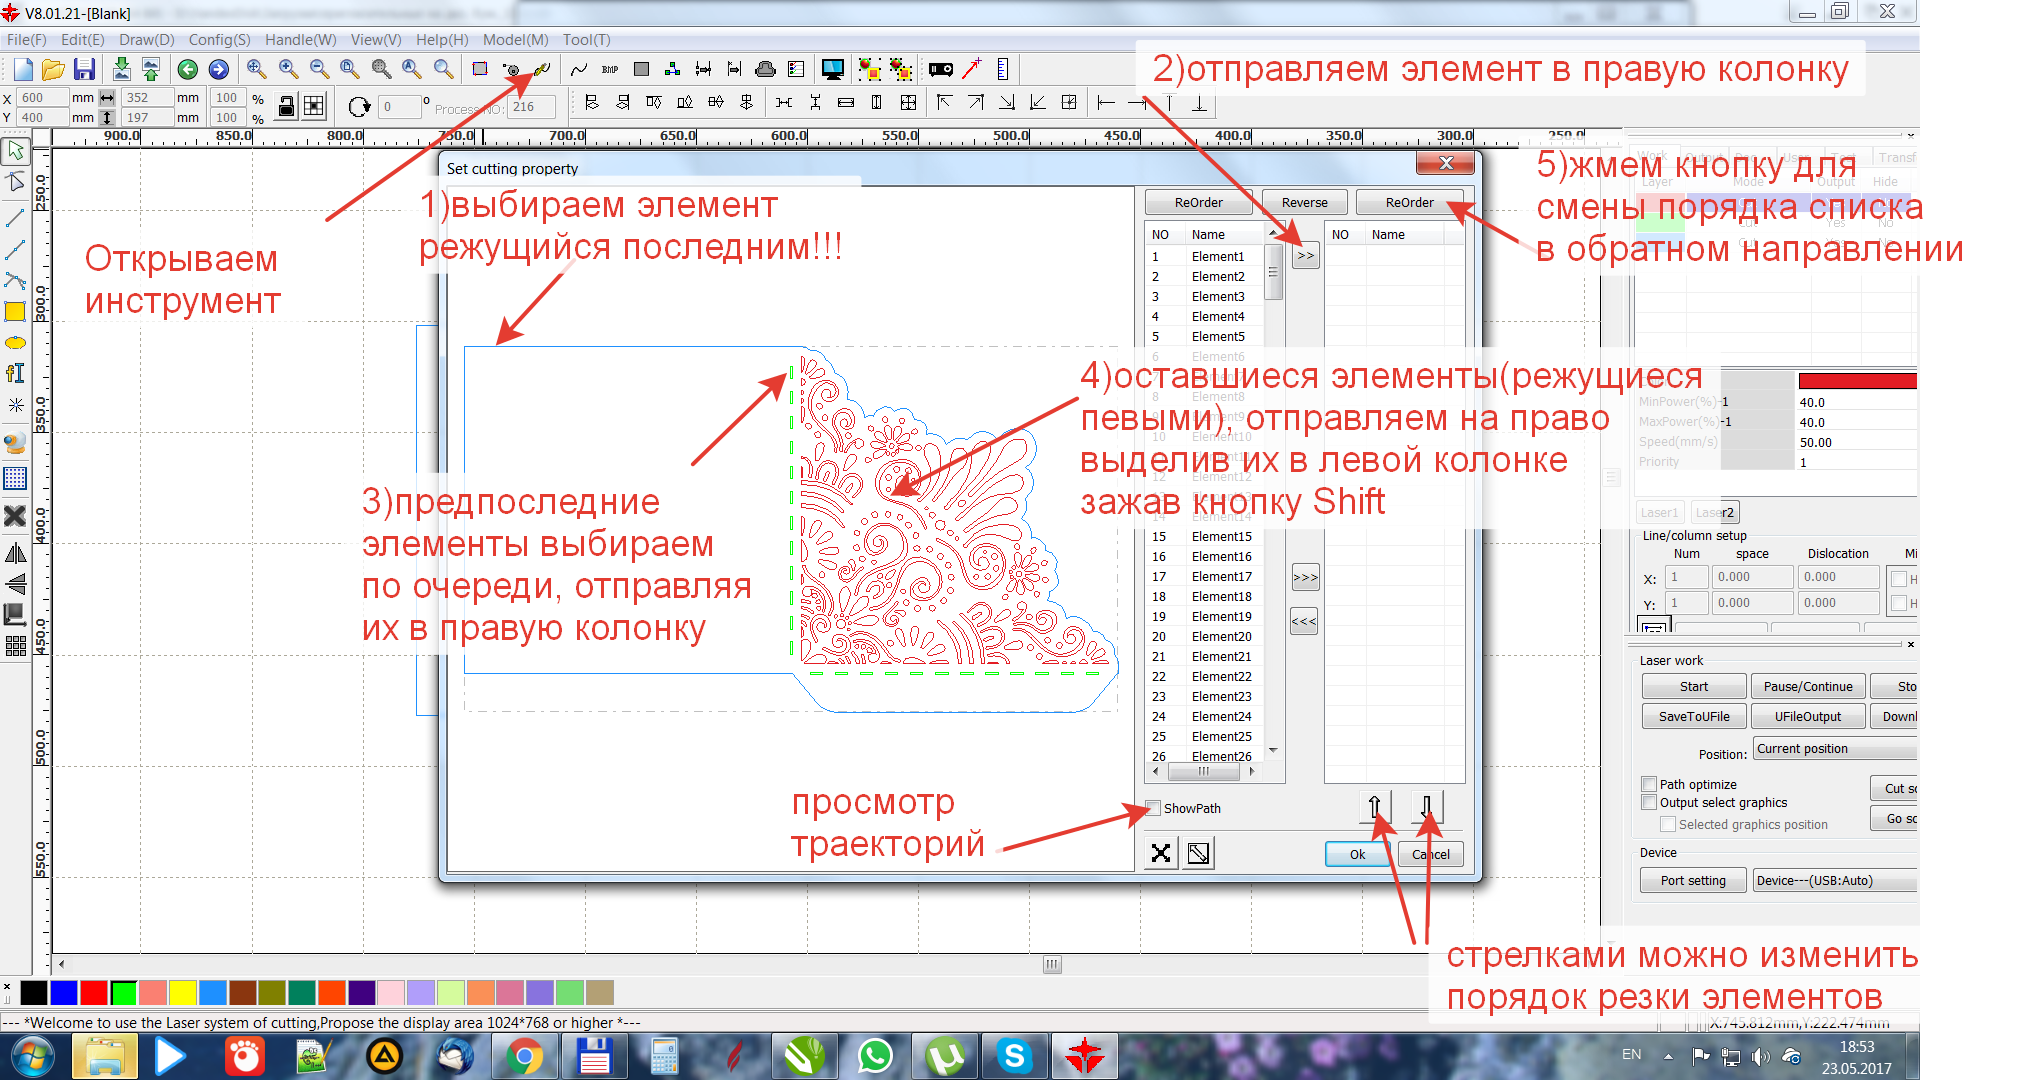
Task: Click Ok in Set cutting property dialog
Action: 1357,854
